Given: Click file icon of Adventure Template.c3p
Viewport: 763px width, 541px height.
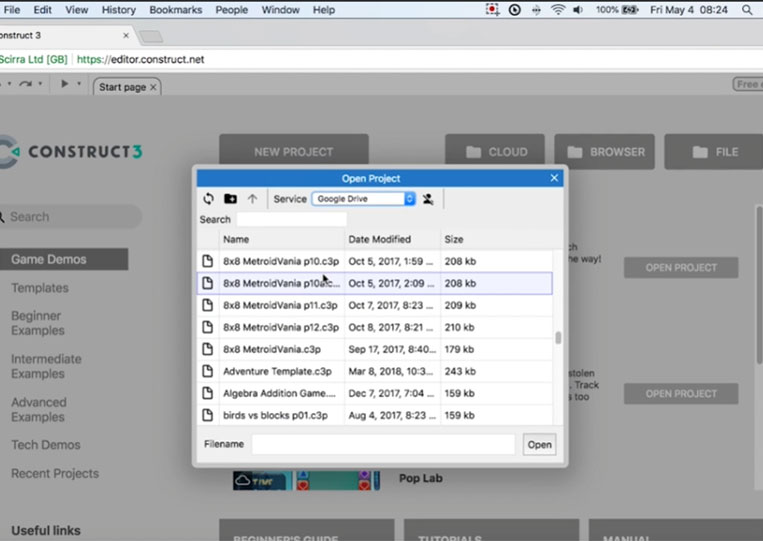Looking at the screenshot, I should click(208, 371).
